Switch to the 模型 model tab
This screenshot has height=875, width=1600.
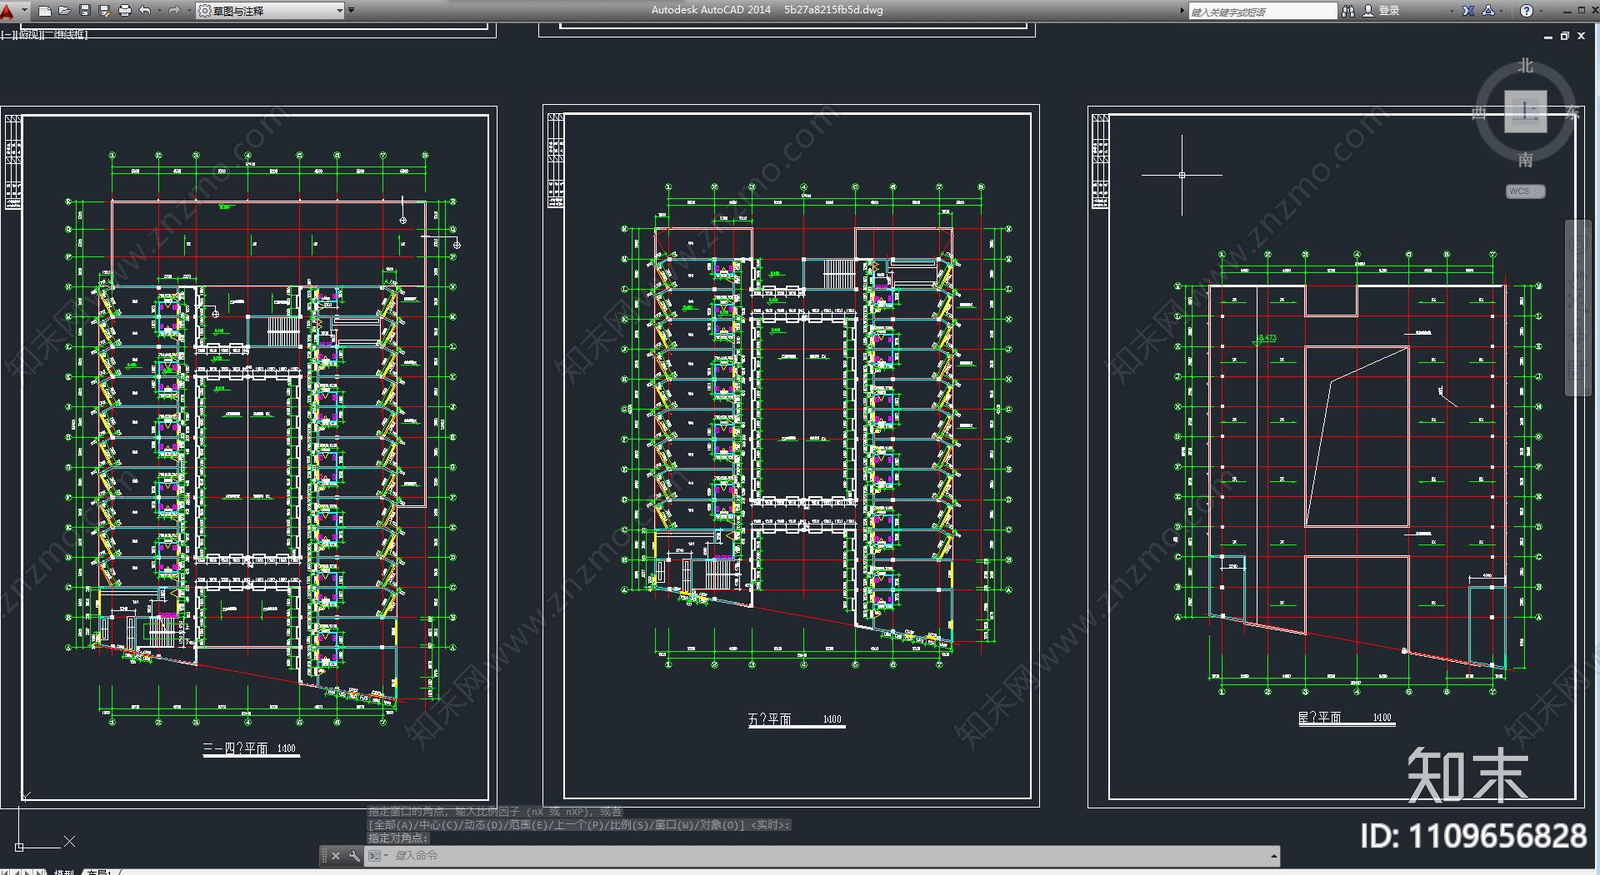click(64, 871)
